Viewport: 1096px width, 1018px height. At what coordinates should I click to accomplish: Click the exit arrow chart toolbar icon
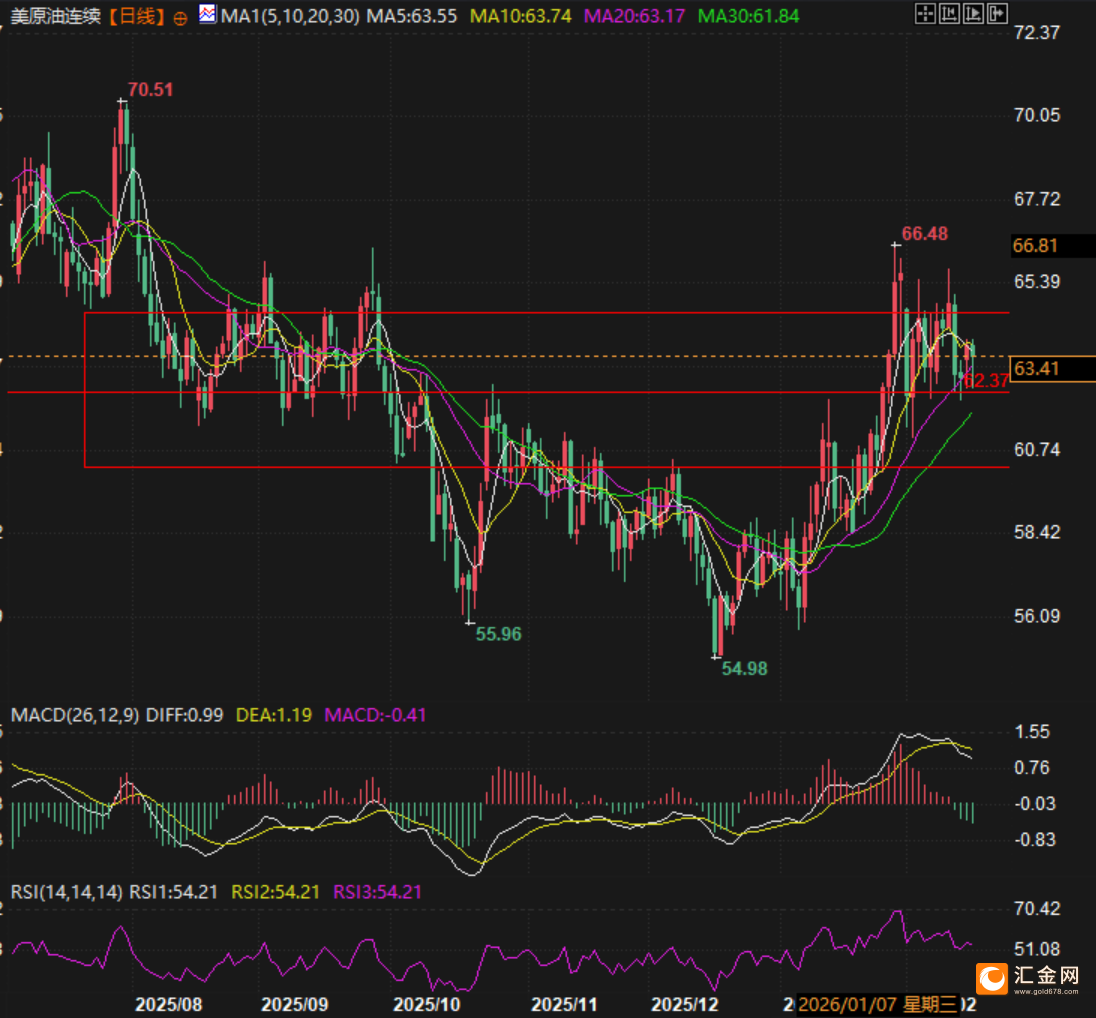click(996, 14)
